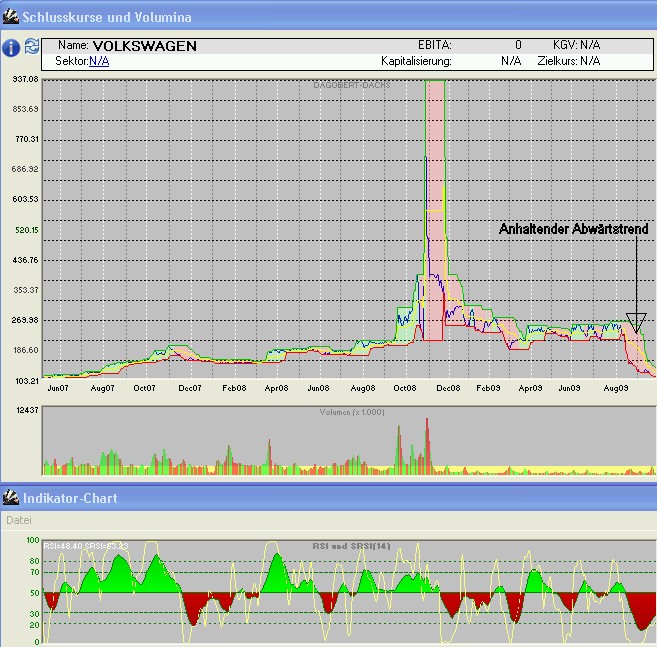657x647 pixels.
Task: Click the KGV N/A value
Action: pyautogui.click(x=590, y=46)
